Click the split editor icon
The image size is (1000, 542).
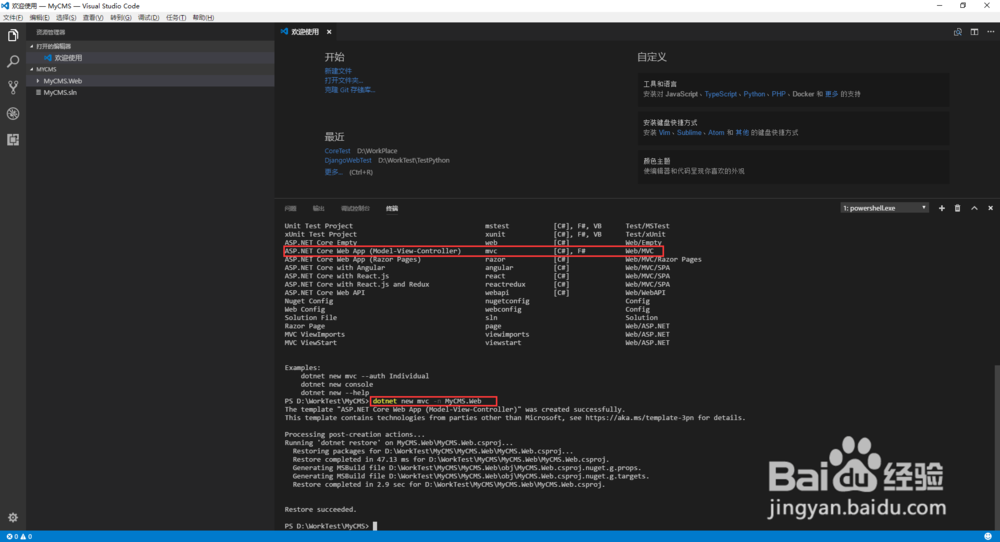point(974,32)
